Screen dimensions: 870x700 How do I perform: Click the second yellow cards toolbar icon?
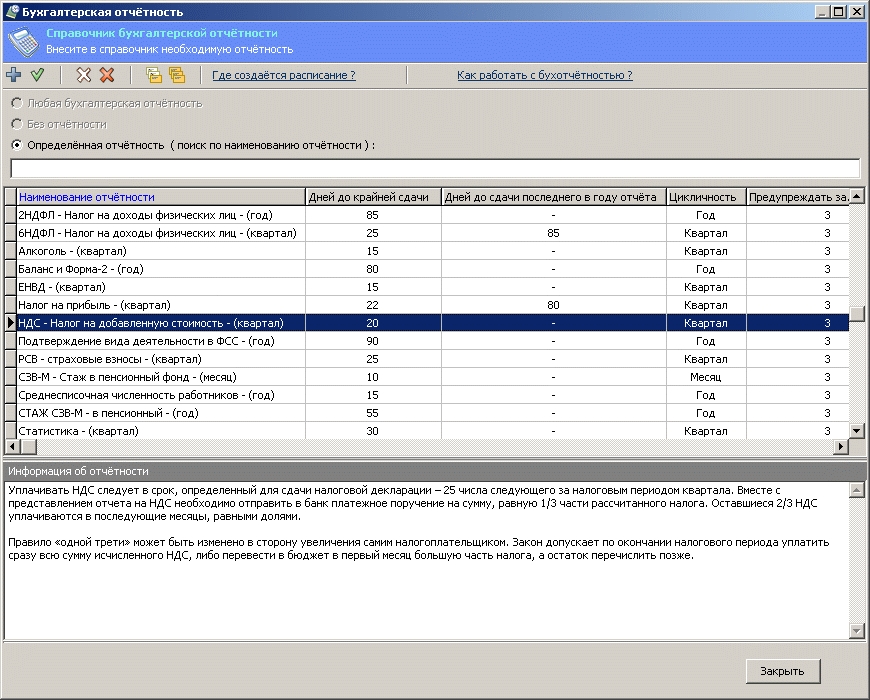pyautogui.click(x=177, y=75)
